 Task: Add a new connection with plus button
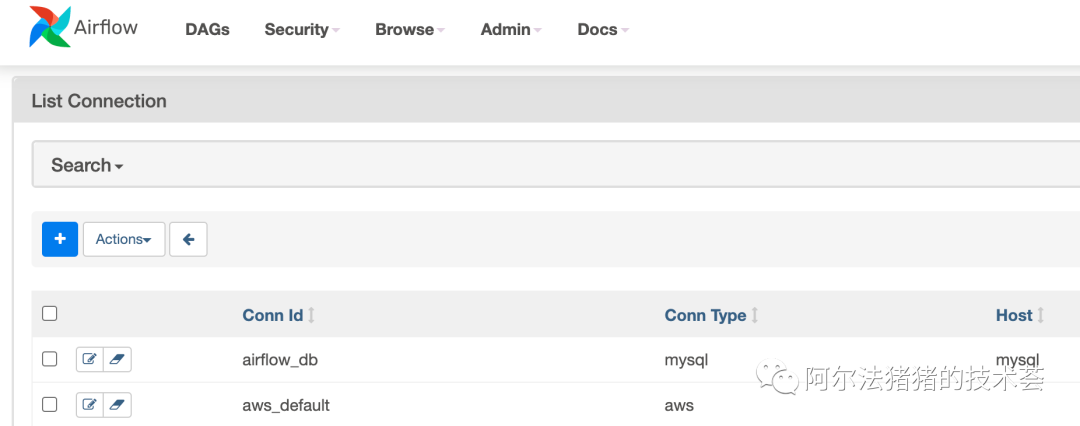[x=60, y=239]
